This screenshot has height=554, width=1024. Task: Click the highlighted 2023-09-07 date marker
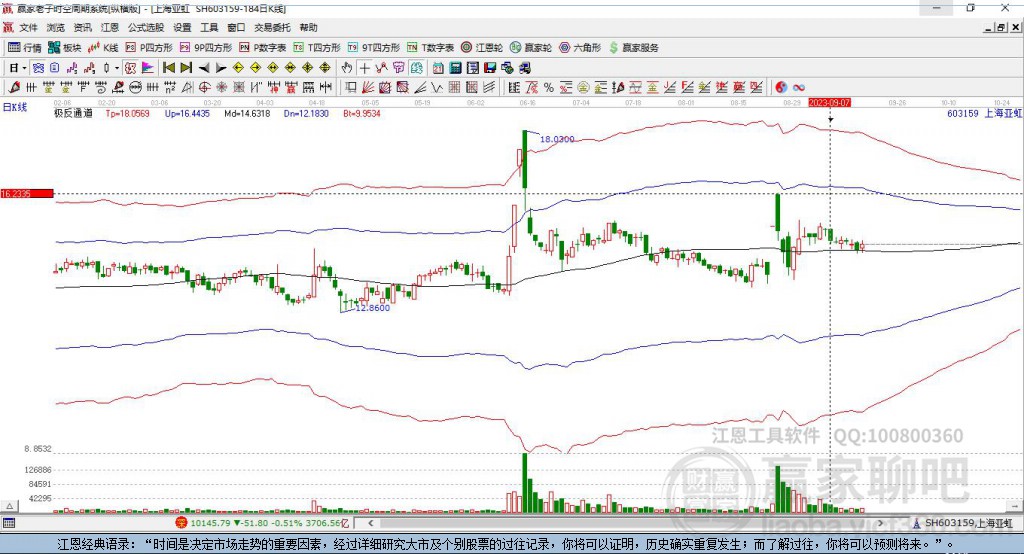coord(829,103)
